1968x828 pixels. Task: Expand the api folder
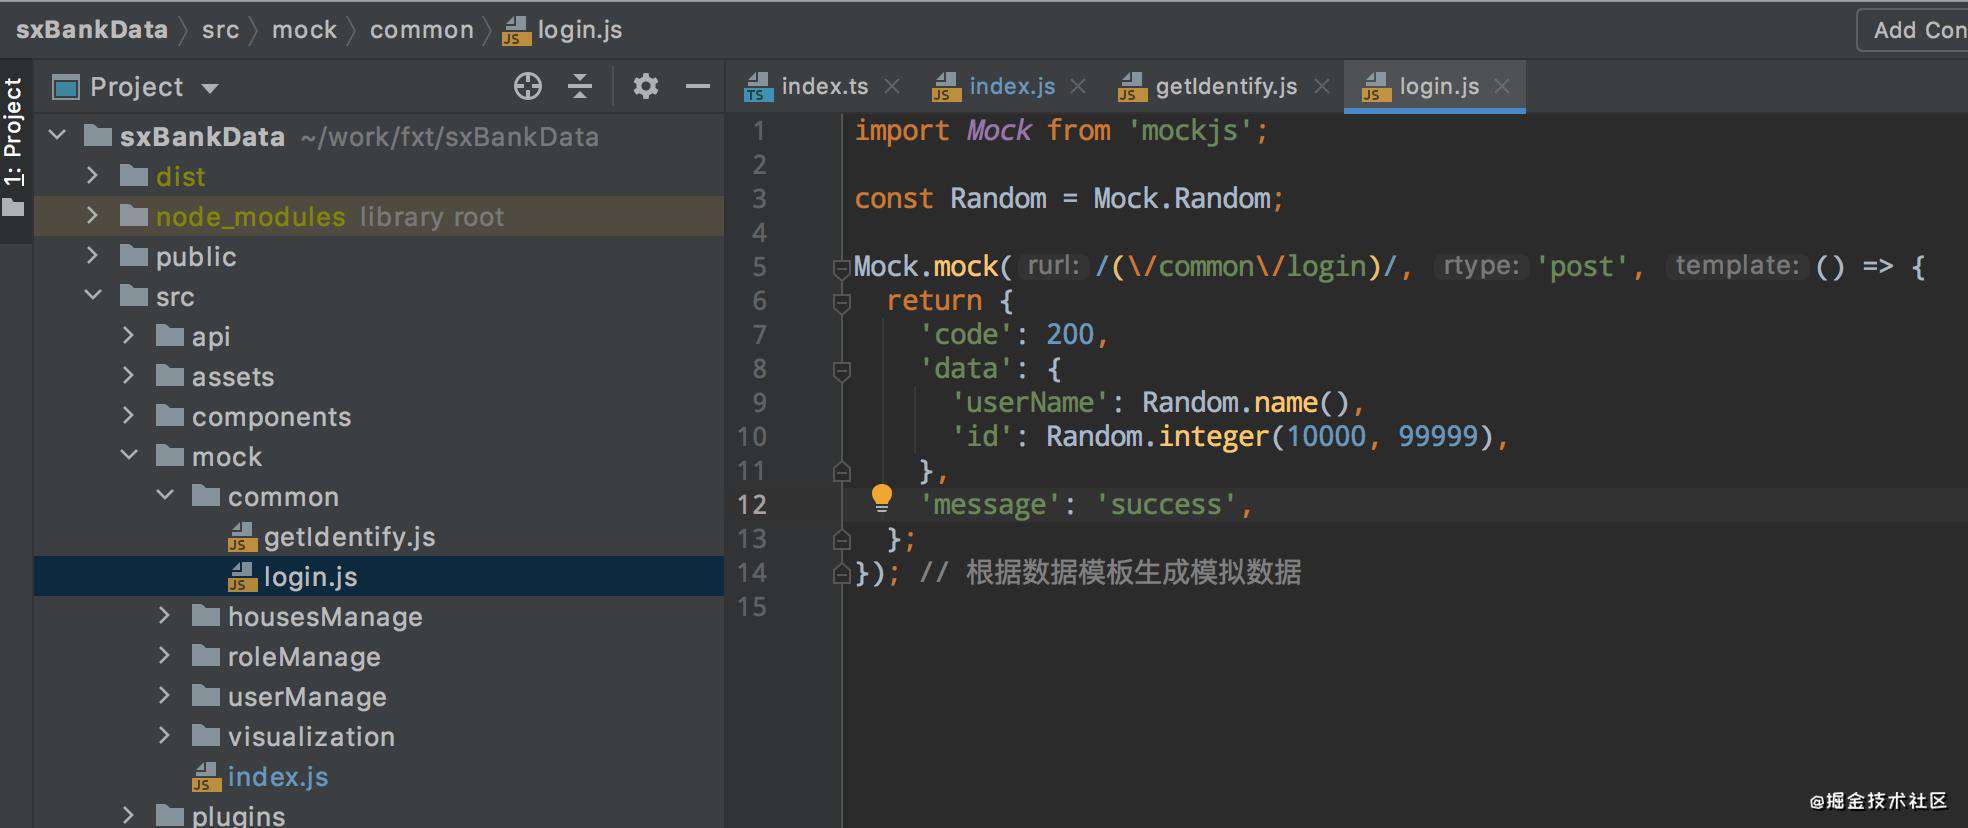pos(128,336)
